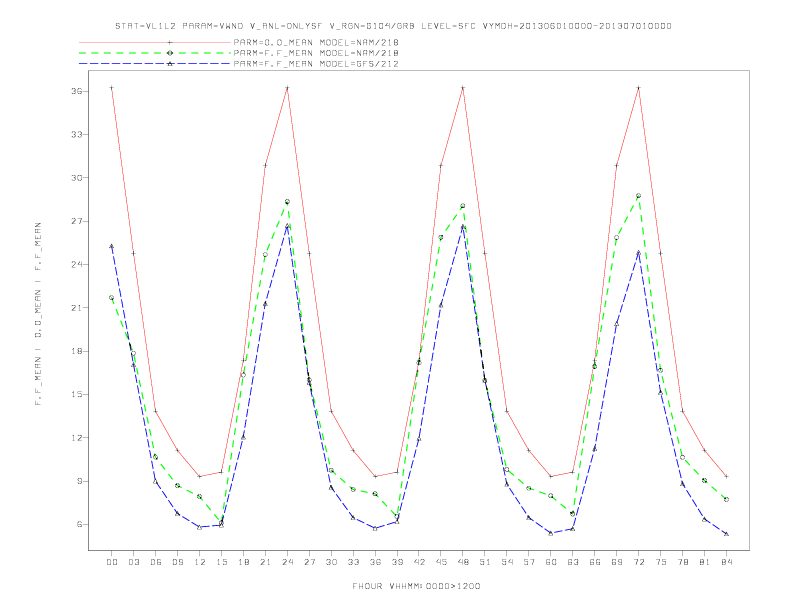Click y-axis tick label 30
792x612 pixels.
click(77, 178)
